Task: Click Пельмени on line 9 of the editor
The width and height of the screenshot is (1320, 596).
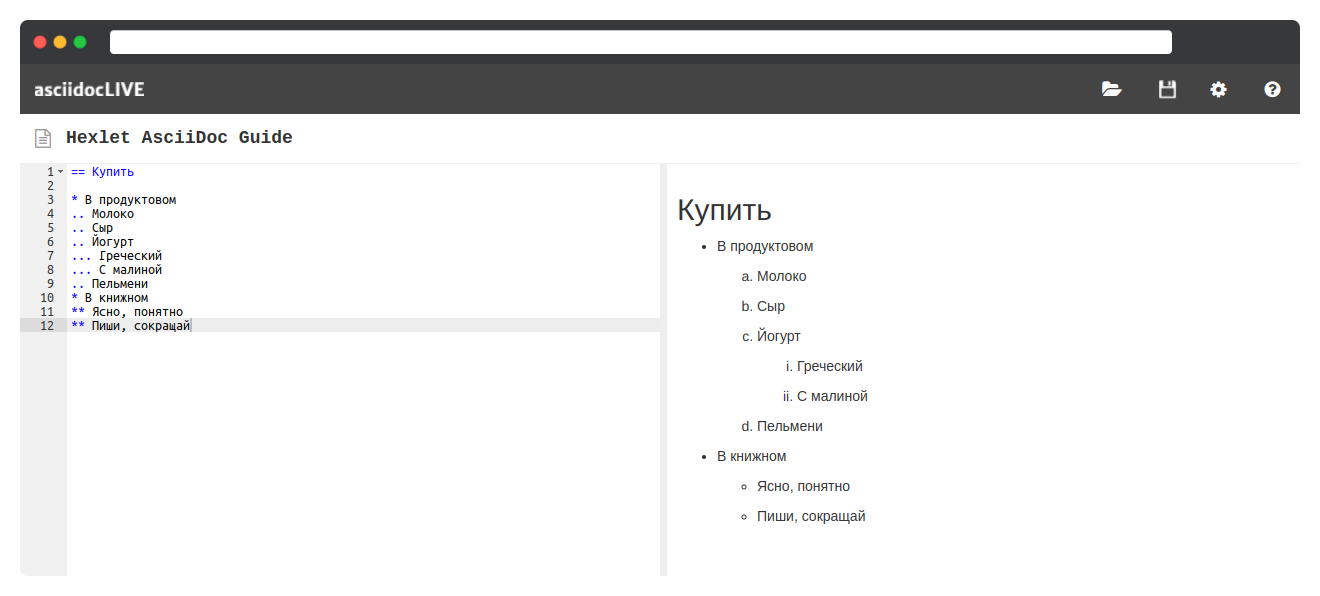Action: [x=120, y=283]
